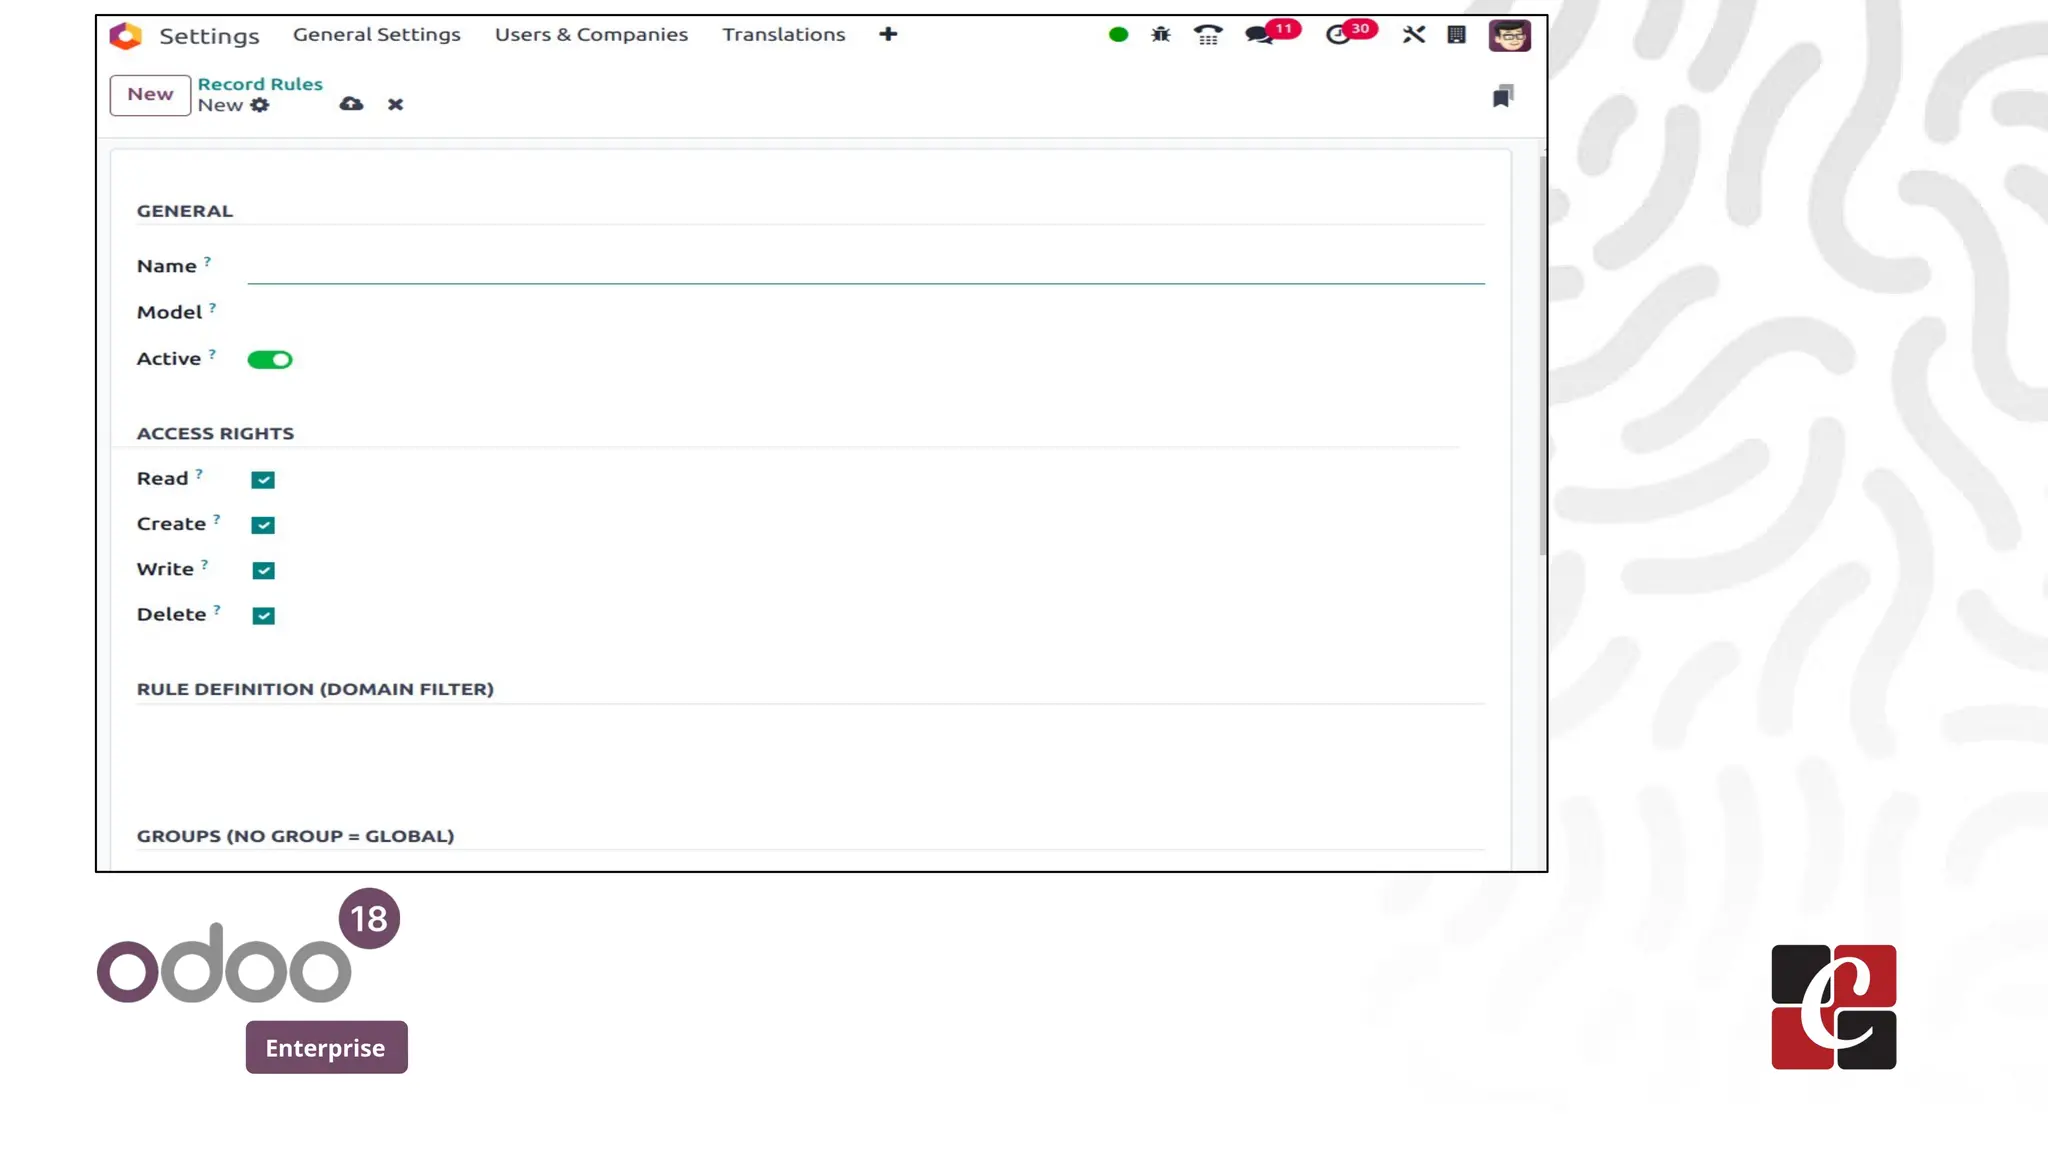2048x1152 pixels.
Task: Uncheck the Read access checkbox
Action: click(263, 480)
